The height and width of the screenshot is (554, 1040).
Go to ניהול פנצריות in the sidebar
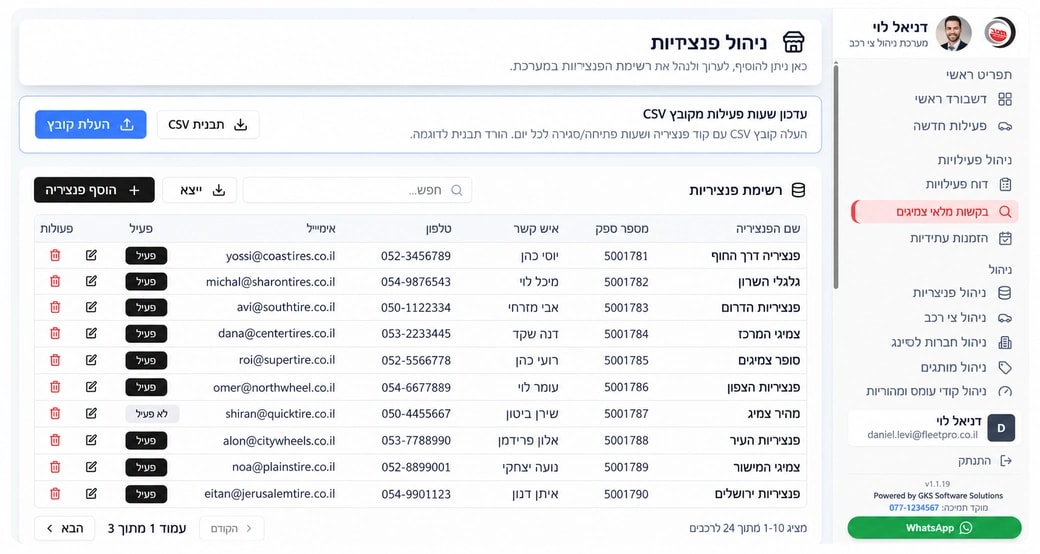[x=962, y=293]
